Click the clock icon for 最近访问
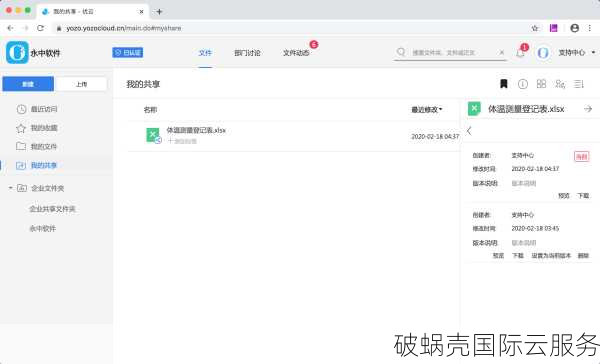The width and height of the screenshot is (600, 364). coord(21,109)
